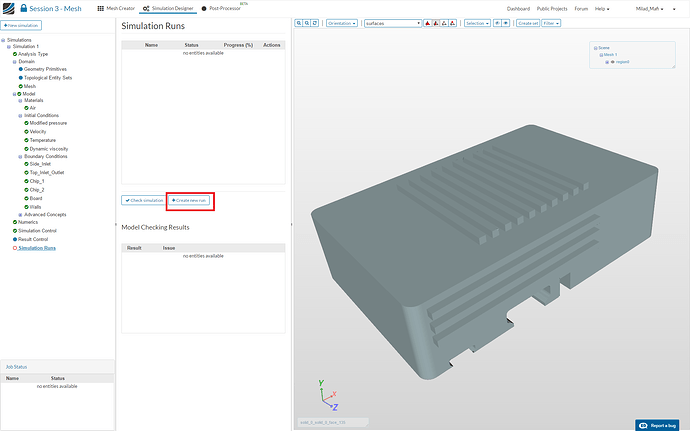Open the Orientation dropdown
The height and width of the screenshot is (431, 690).
[x=342, y=23]
